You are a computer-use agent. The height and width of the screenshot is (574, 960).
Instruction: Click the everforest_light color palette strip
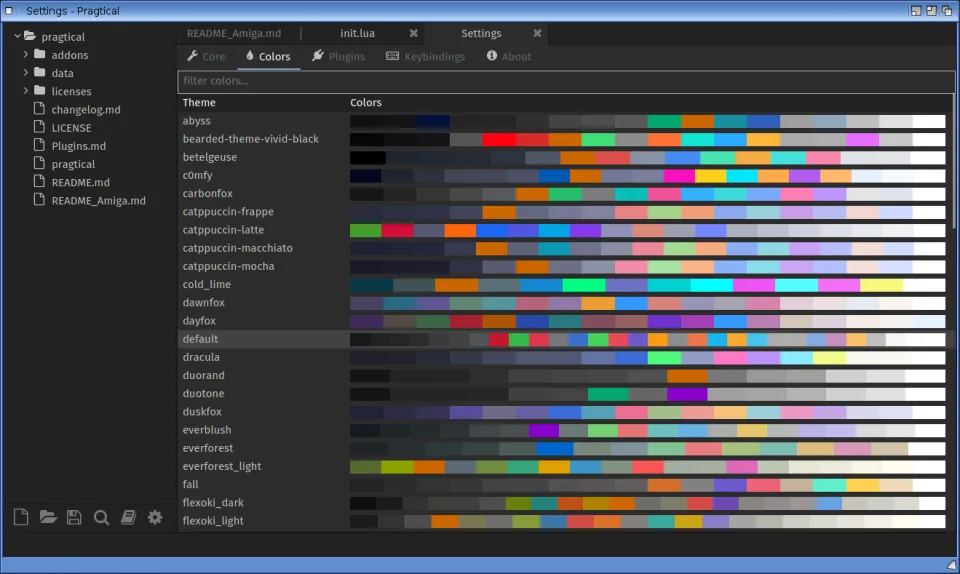[x=648, y=467]
